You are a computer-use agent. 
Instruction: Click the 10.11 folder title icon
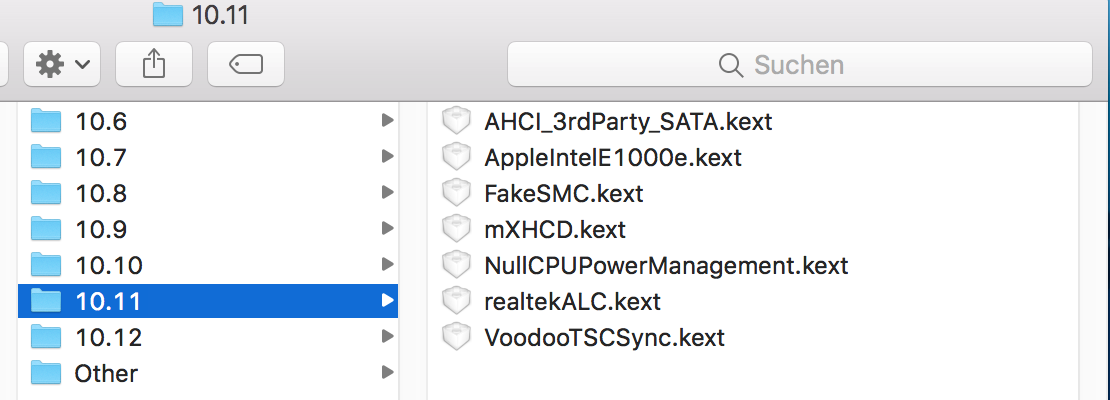169,14
